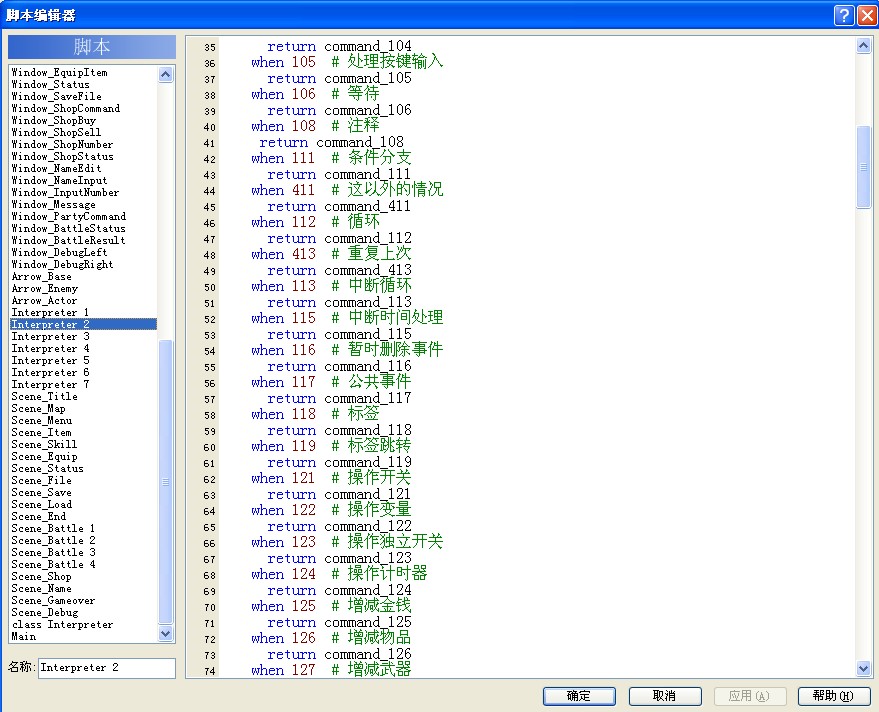879x712 pixels.
Task: Click script list scroll down arrow
Action: click(x=165, y=634)
